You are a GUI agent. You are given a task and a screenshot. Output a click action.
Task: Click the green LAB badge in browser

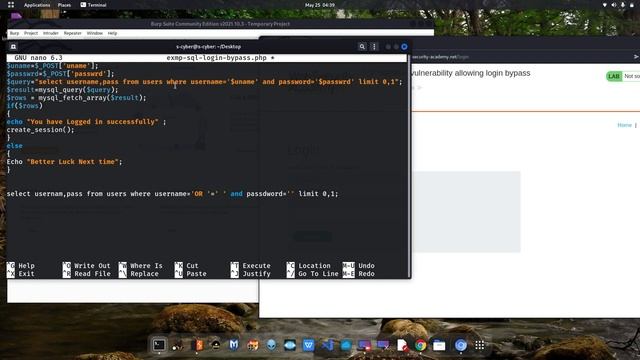click(613, 76)
